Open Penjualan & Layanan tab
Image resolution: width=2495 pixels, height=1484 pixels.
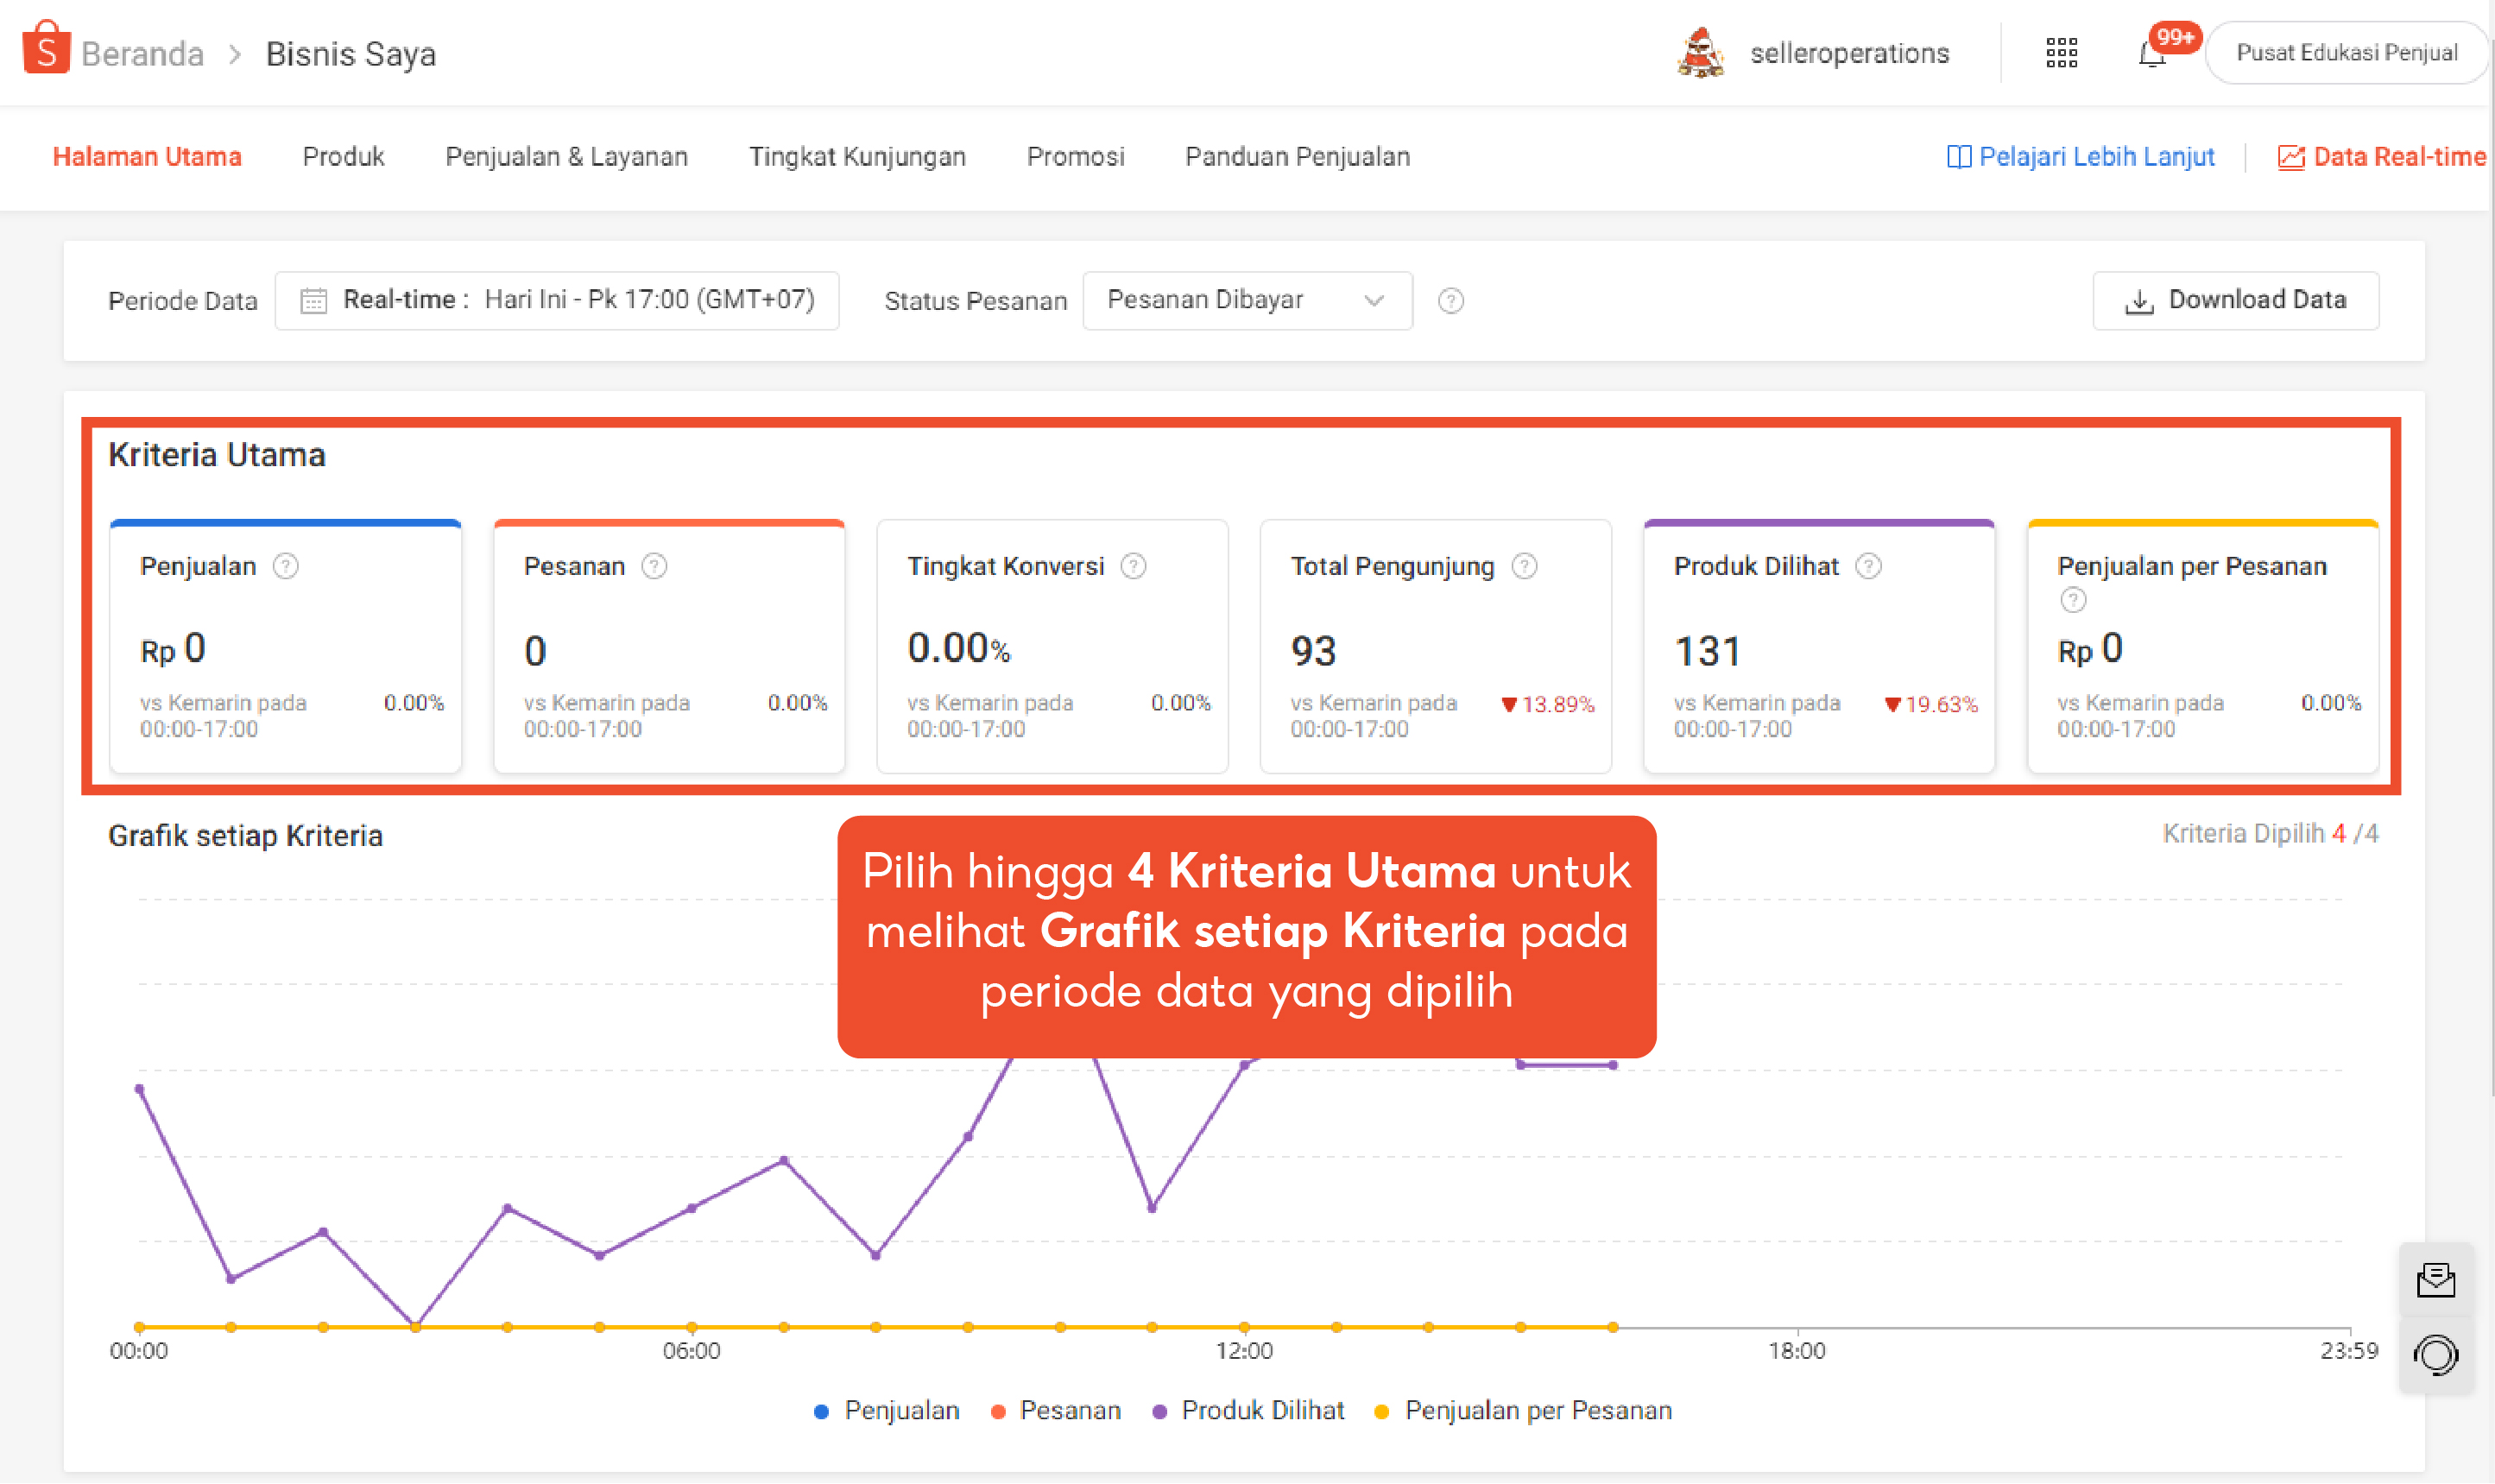tap(566, 157)
